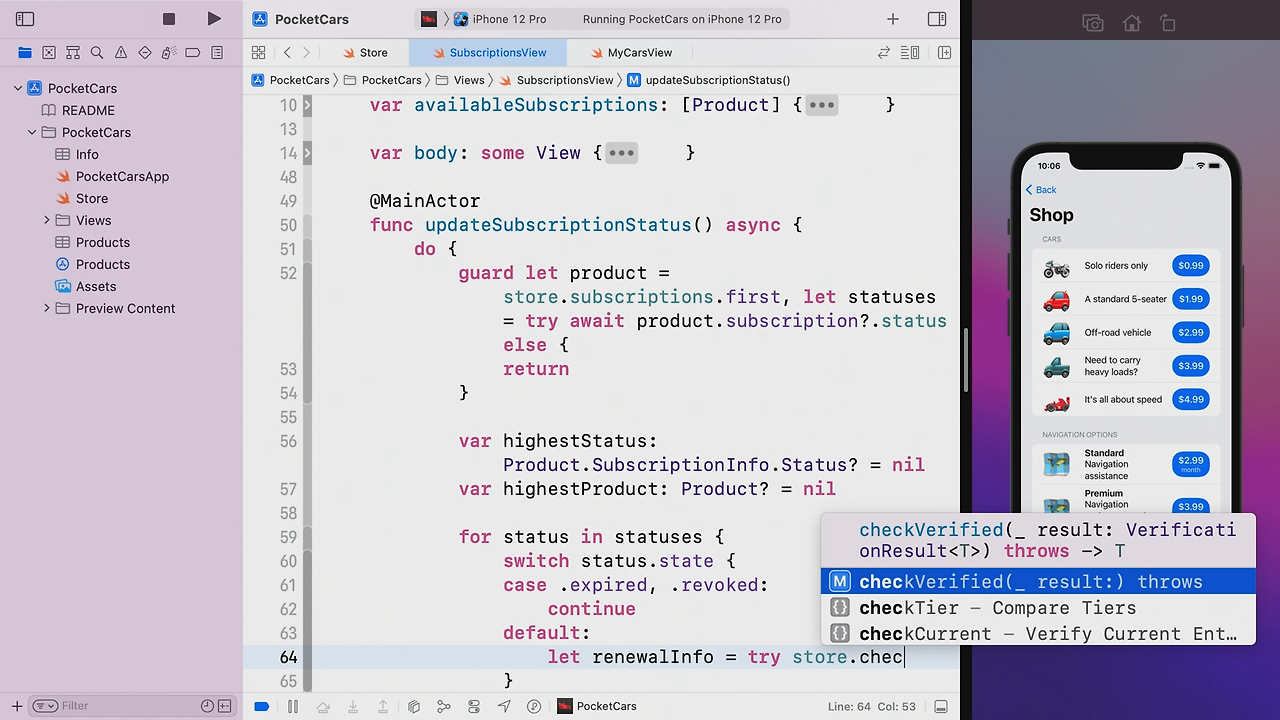Choose checkTier Compare Tiers completion
The width and height of the screenshot is (1280, 720).
[1038, 608]
